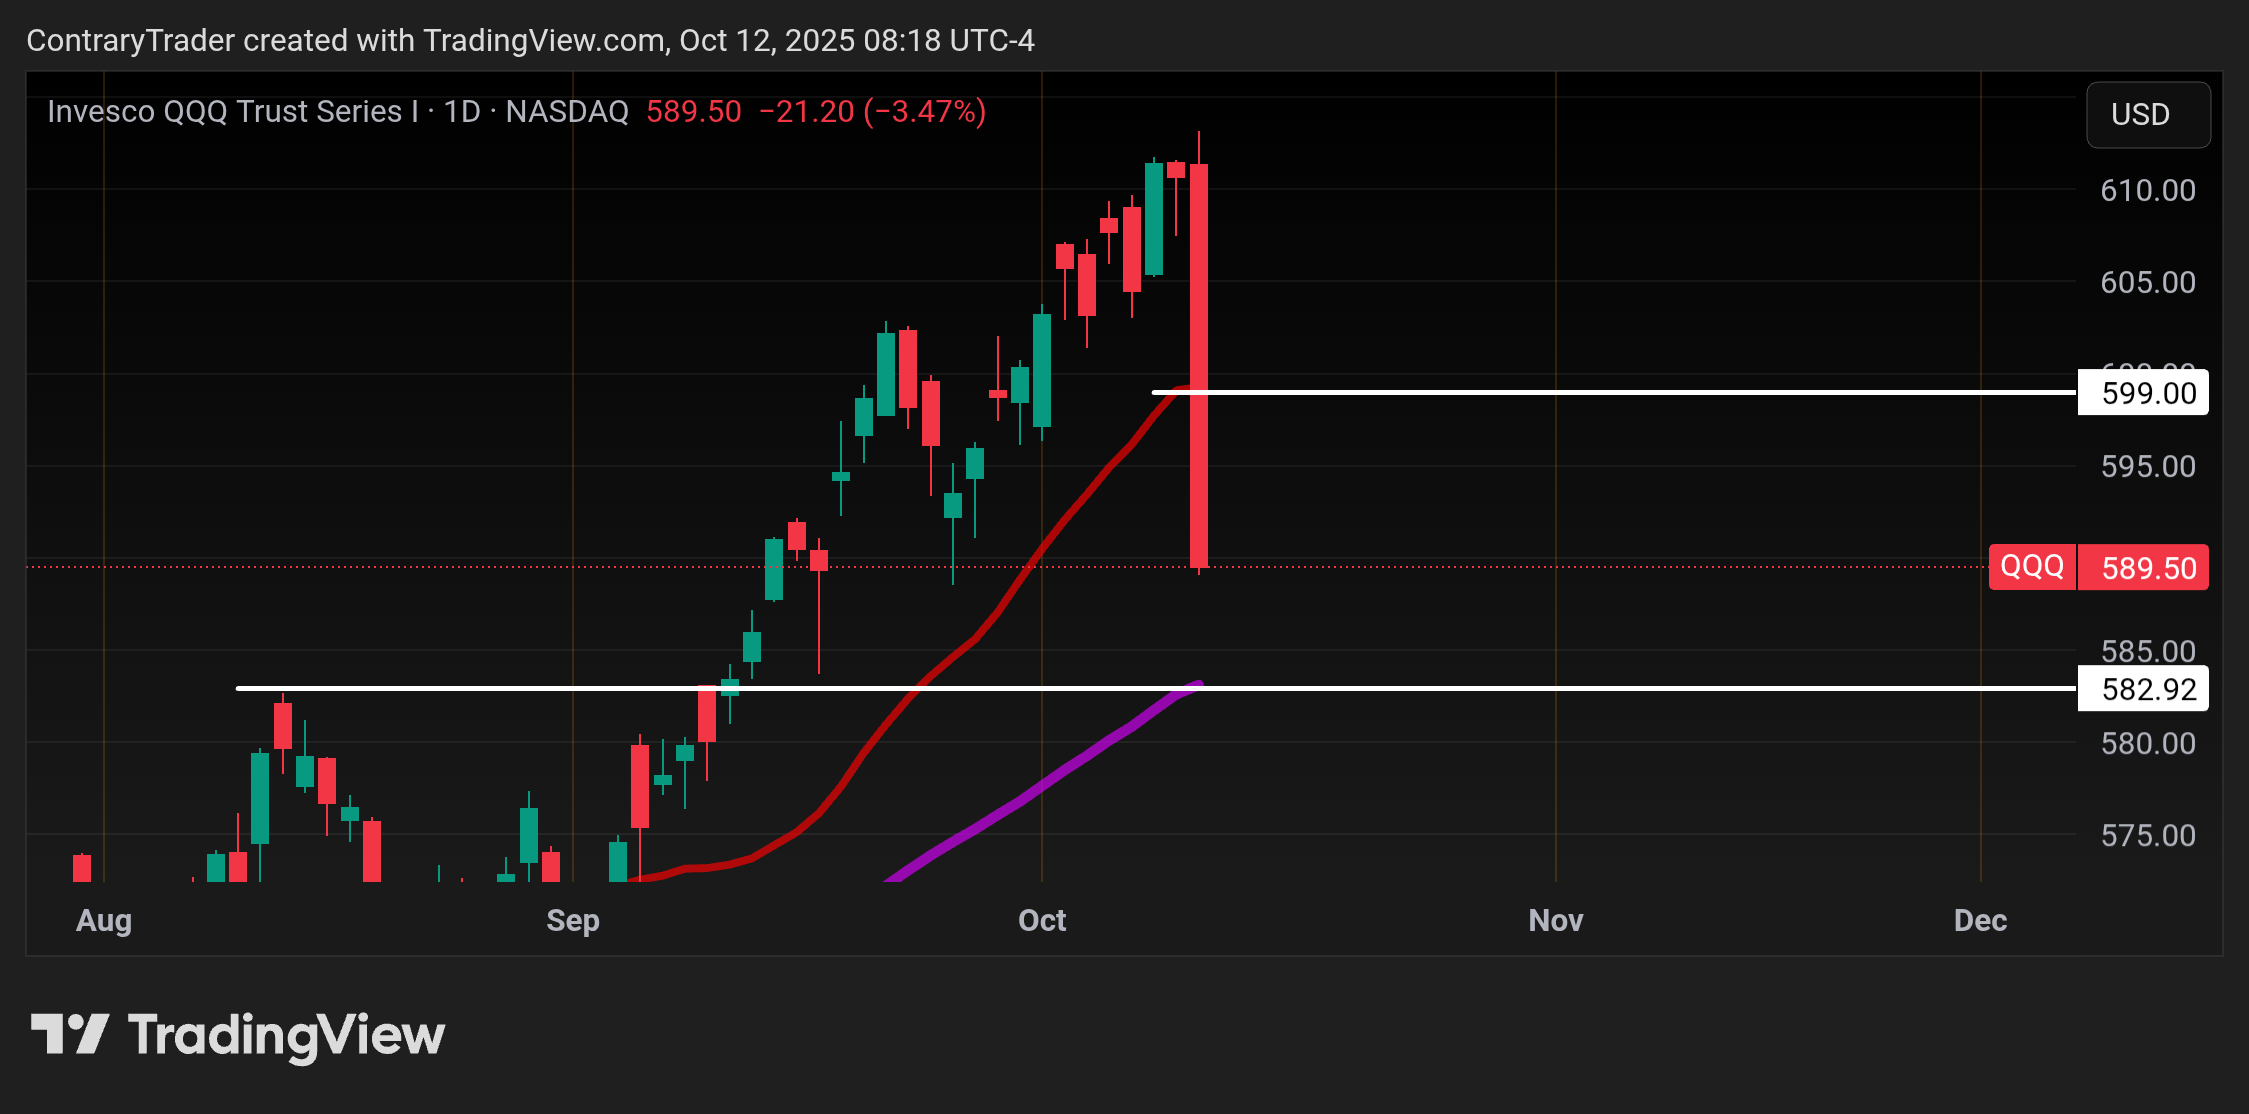Click the Invesco QQQ Trust Series I title
2249x1114 pixels.
click(233, 111)
